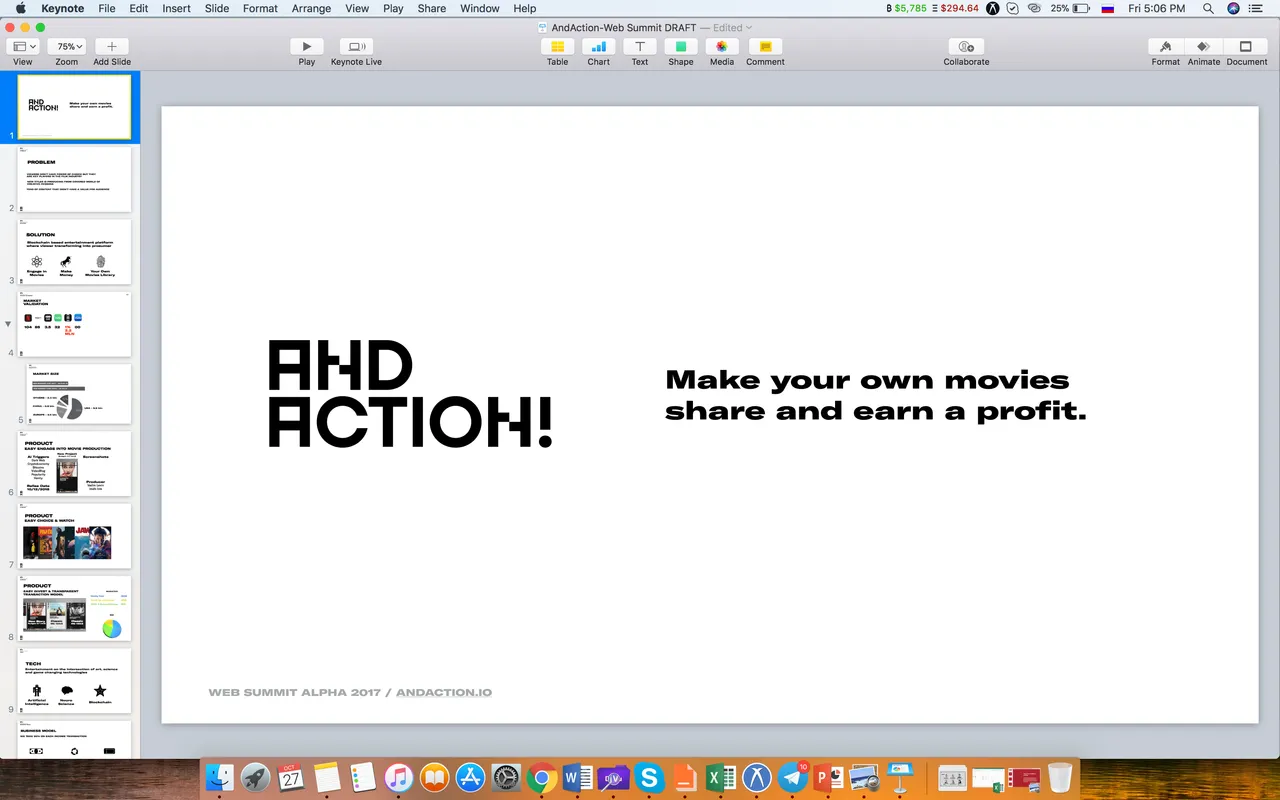Open Microsoft Word from the Dock
Viewport: 1280px width, 800px height.
[x=578, y=777]
